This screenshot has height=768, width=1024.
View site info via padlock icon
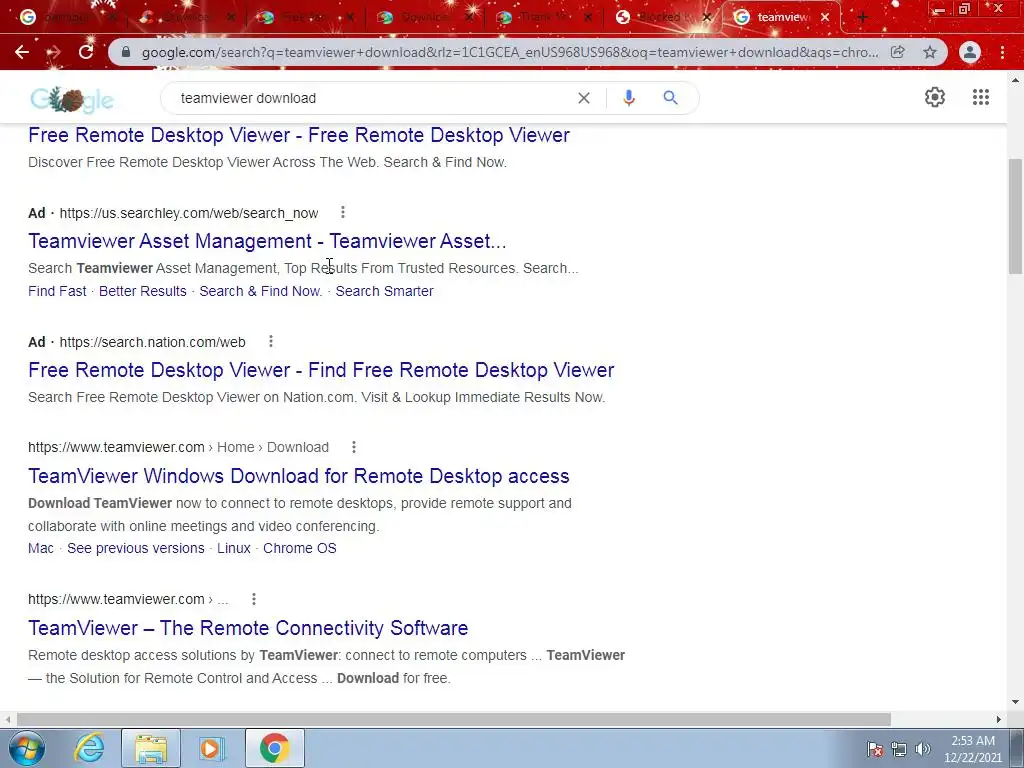(x=126, y=52)
